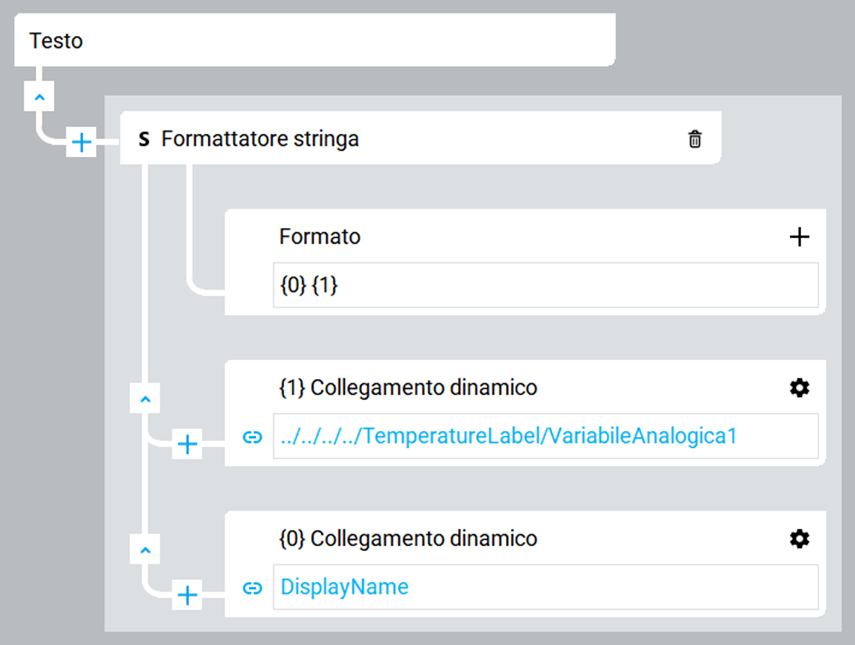Delete the Formattatore stringa converter with trash icon
Viewport: 855px width, 645px height.
click(695, 140)
